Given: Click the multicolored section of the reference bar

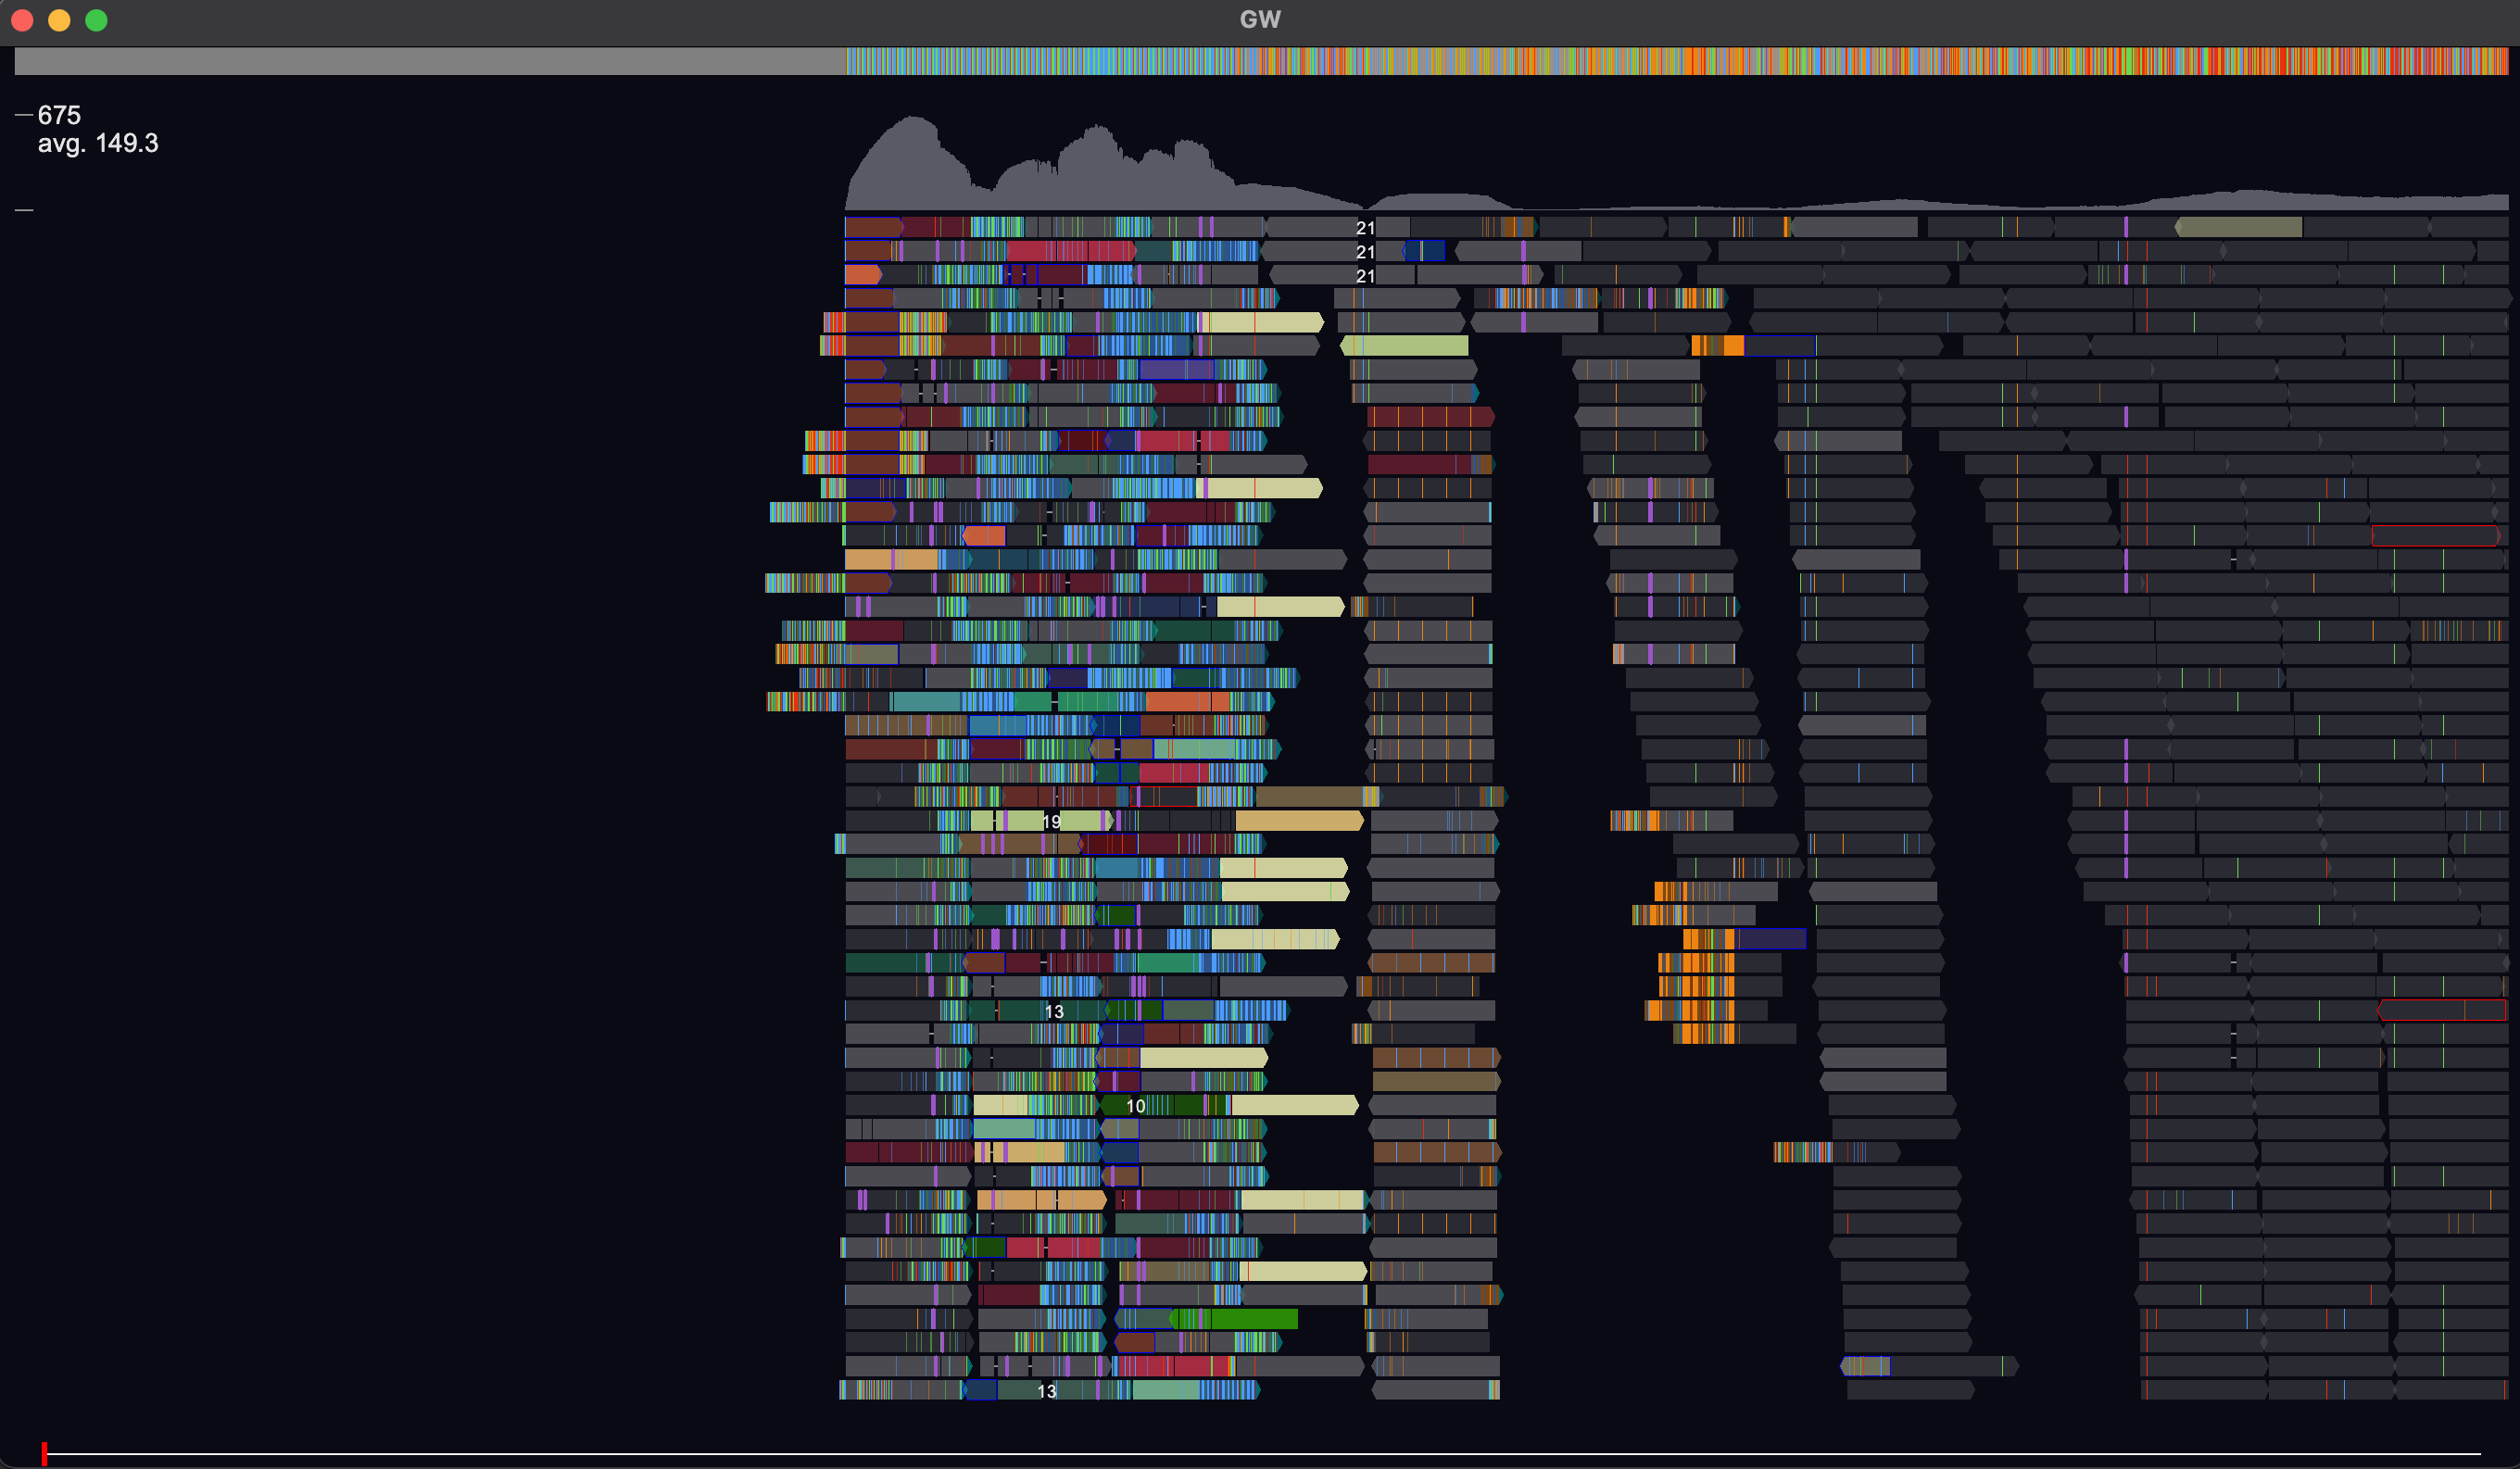Looking at the screenshot, I should [1676, 61].
